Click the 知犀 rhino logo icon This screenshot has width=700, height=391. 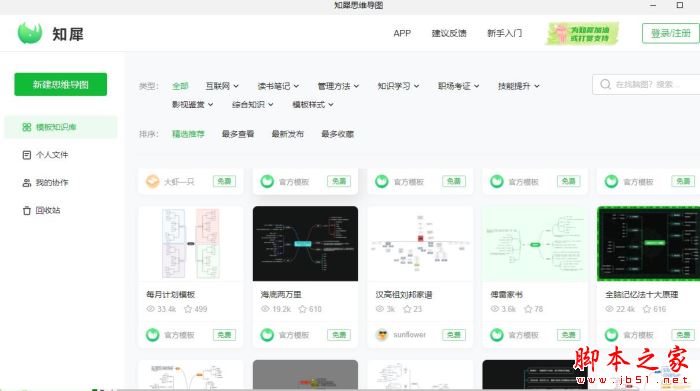click(x=29, y=33)
